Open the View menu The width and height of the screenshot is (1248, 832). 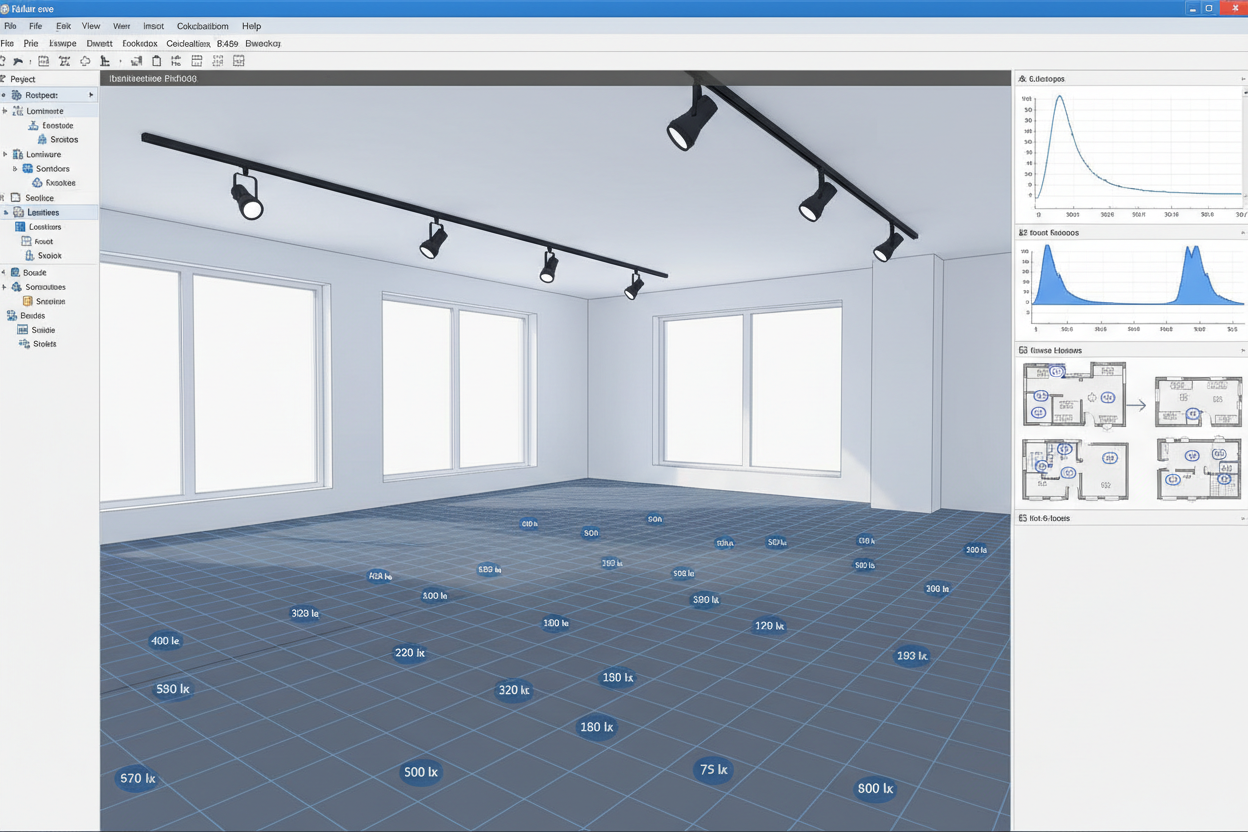click(90, 26)
